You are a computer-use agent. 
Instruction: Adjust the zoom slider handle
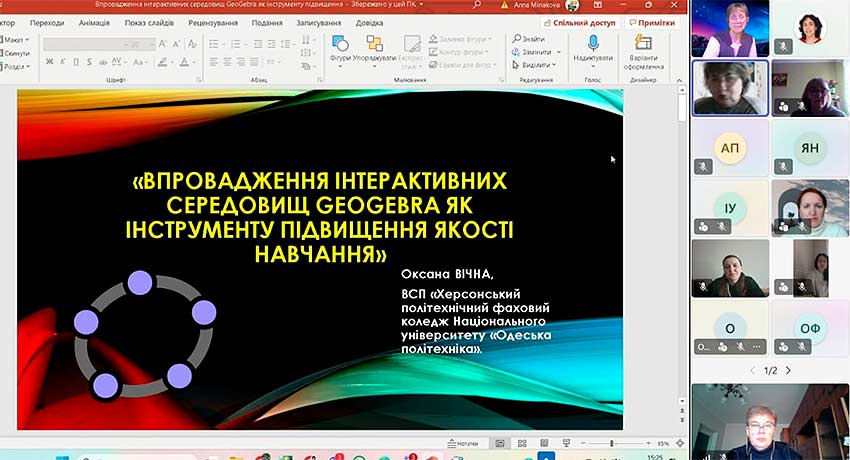[612, 443]
